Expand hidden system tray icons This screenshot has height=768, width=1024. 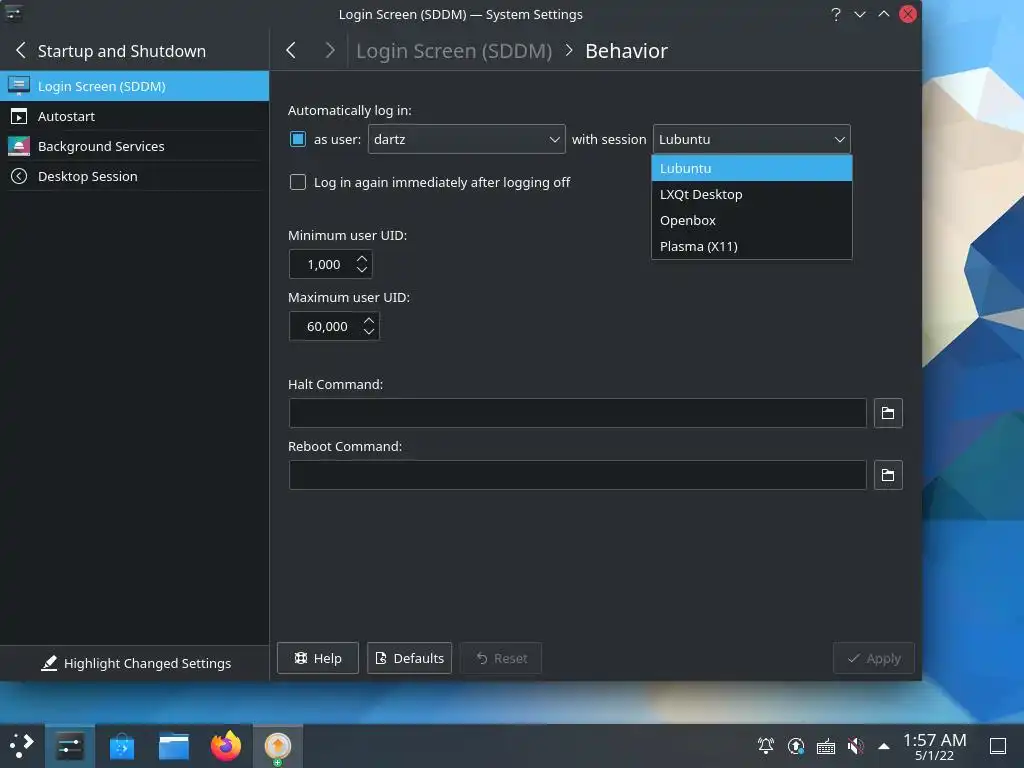coord(884,746)
